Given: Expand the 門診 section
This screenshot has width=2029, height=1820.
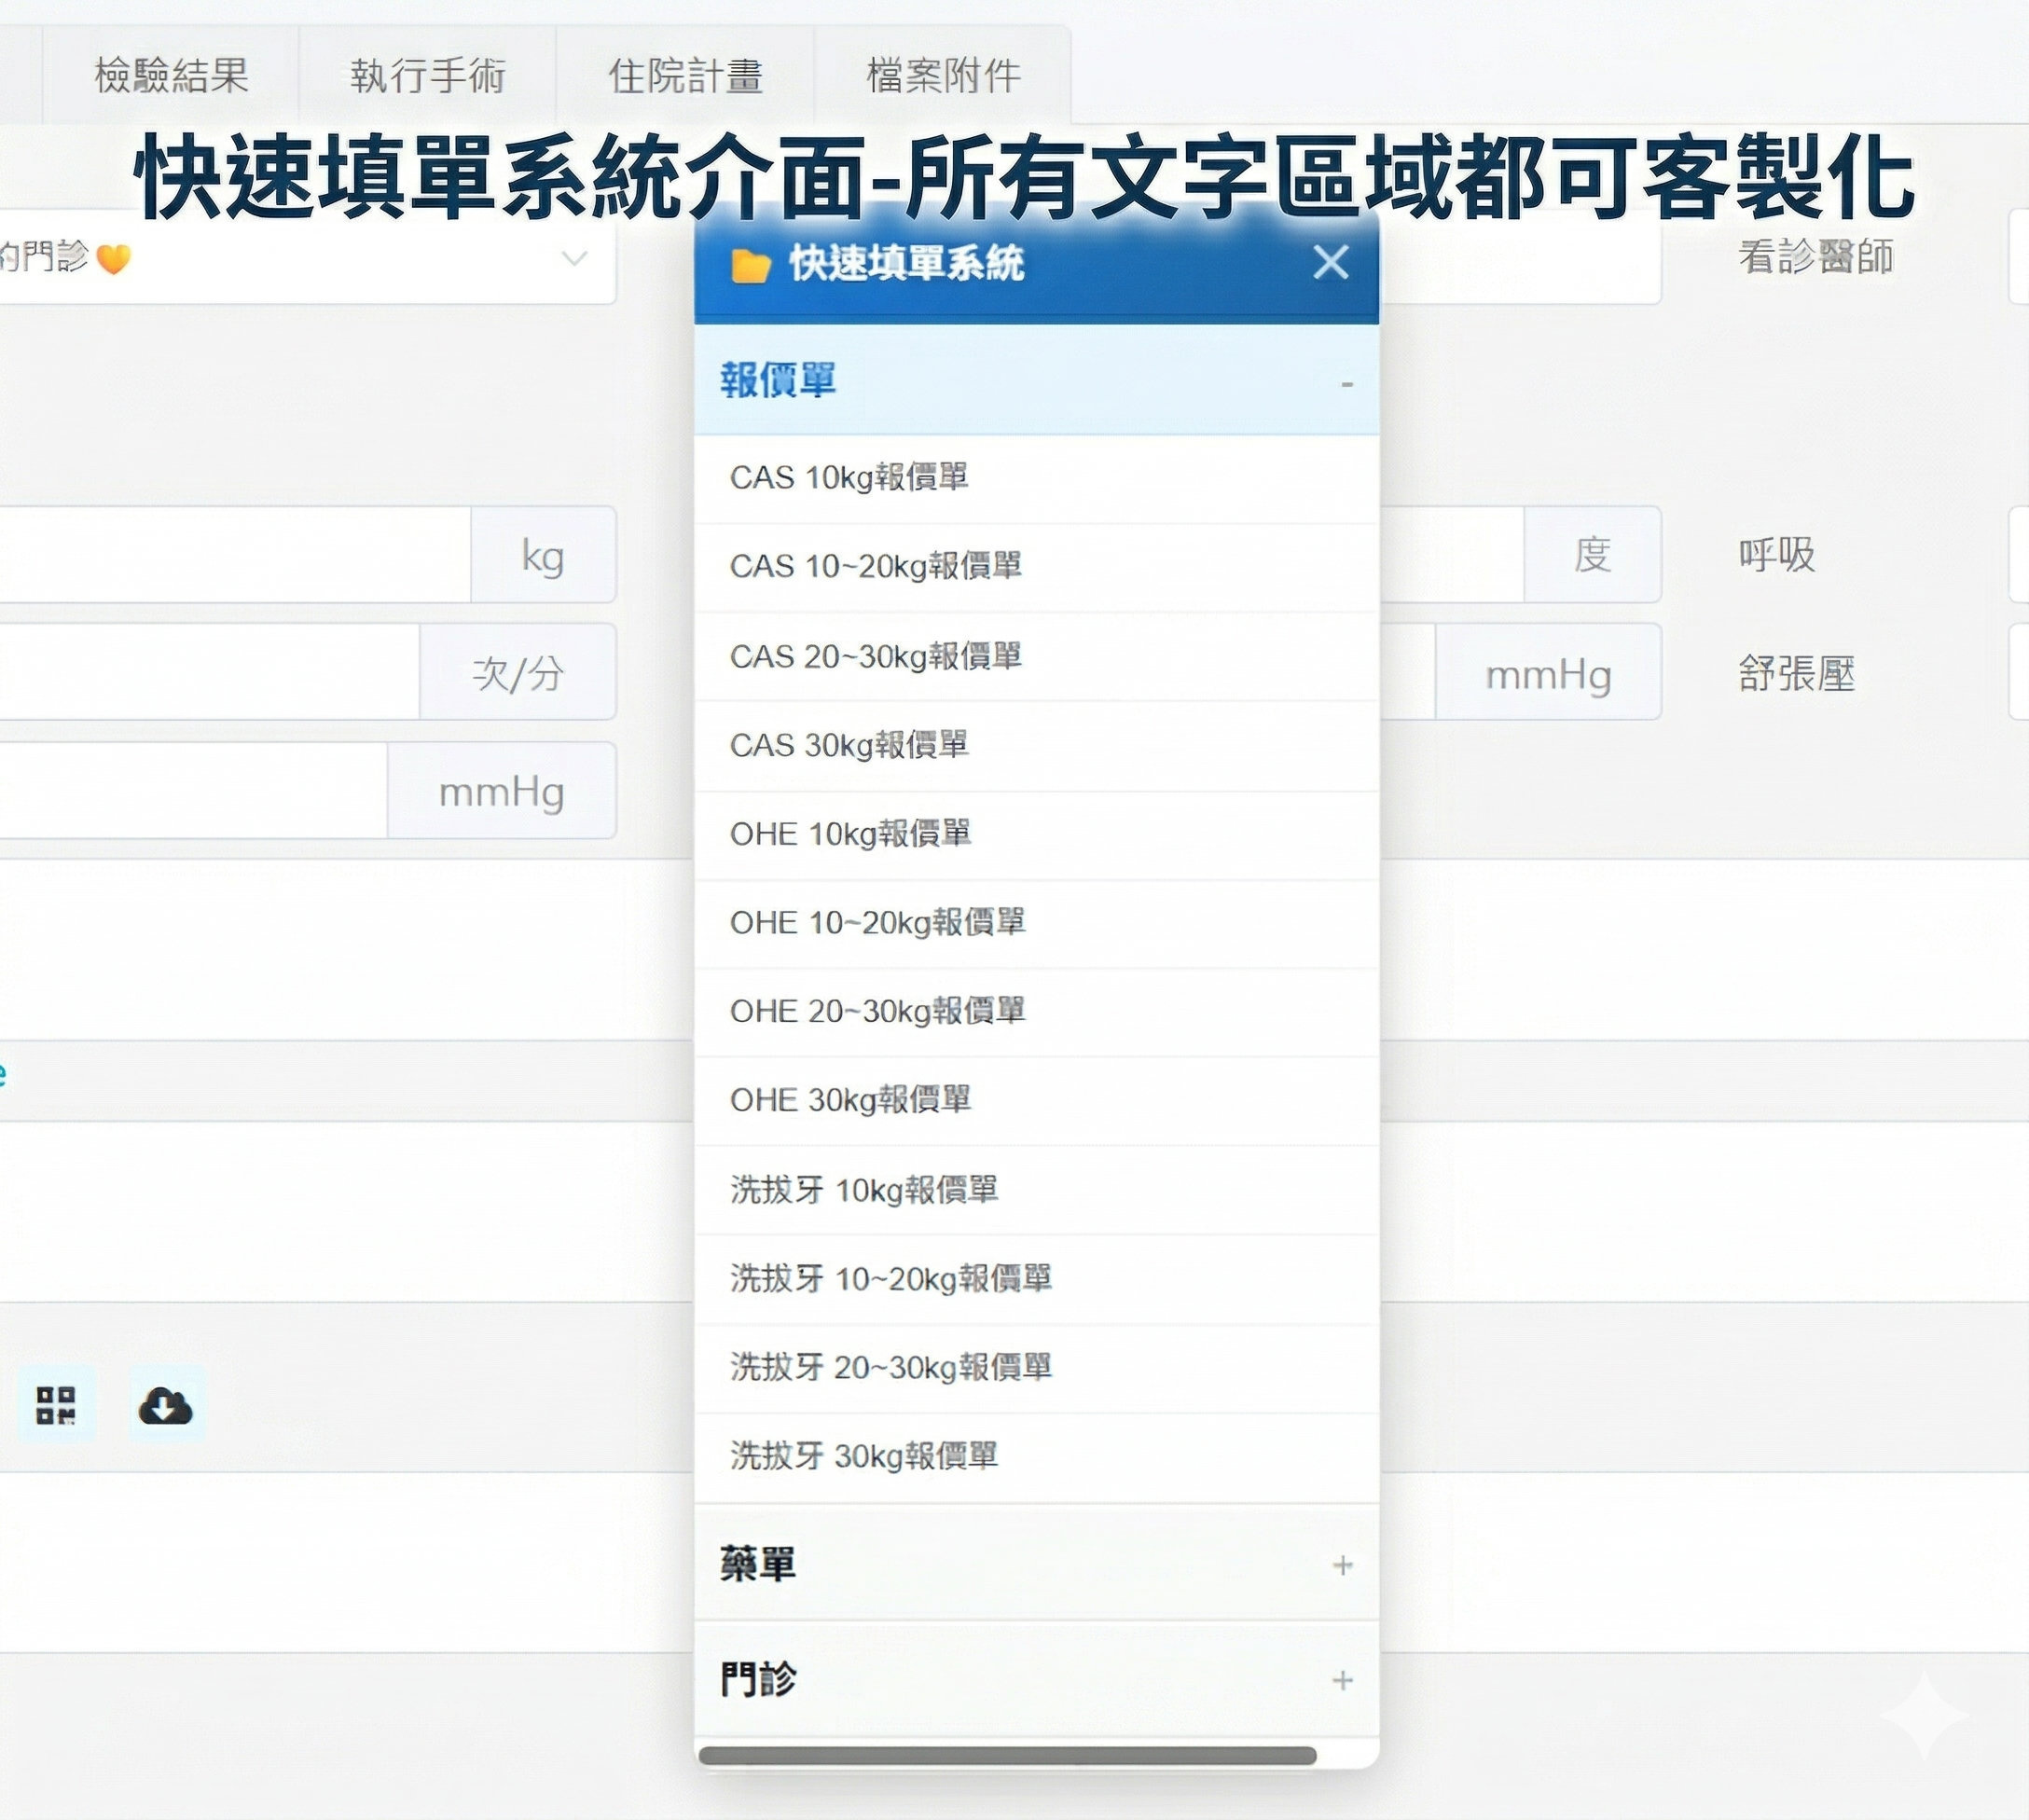Looking at the screenshot, I should tap(1342, 1679).
